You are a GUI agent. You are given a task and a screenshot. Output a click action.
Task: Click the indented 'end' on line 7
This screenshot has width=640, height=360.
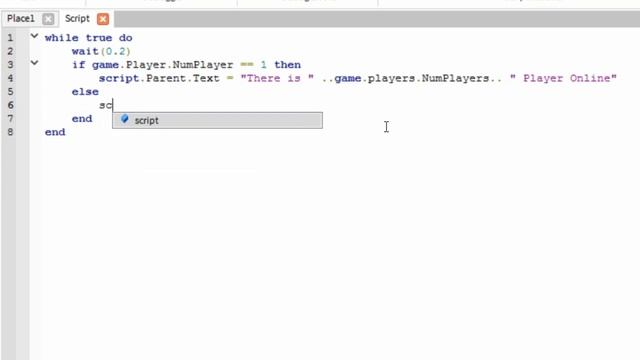82,119
